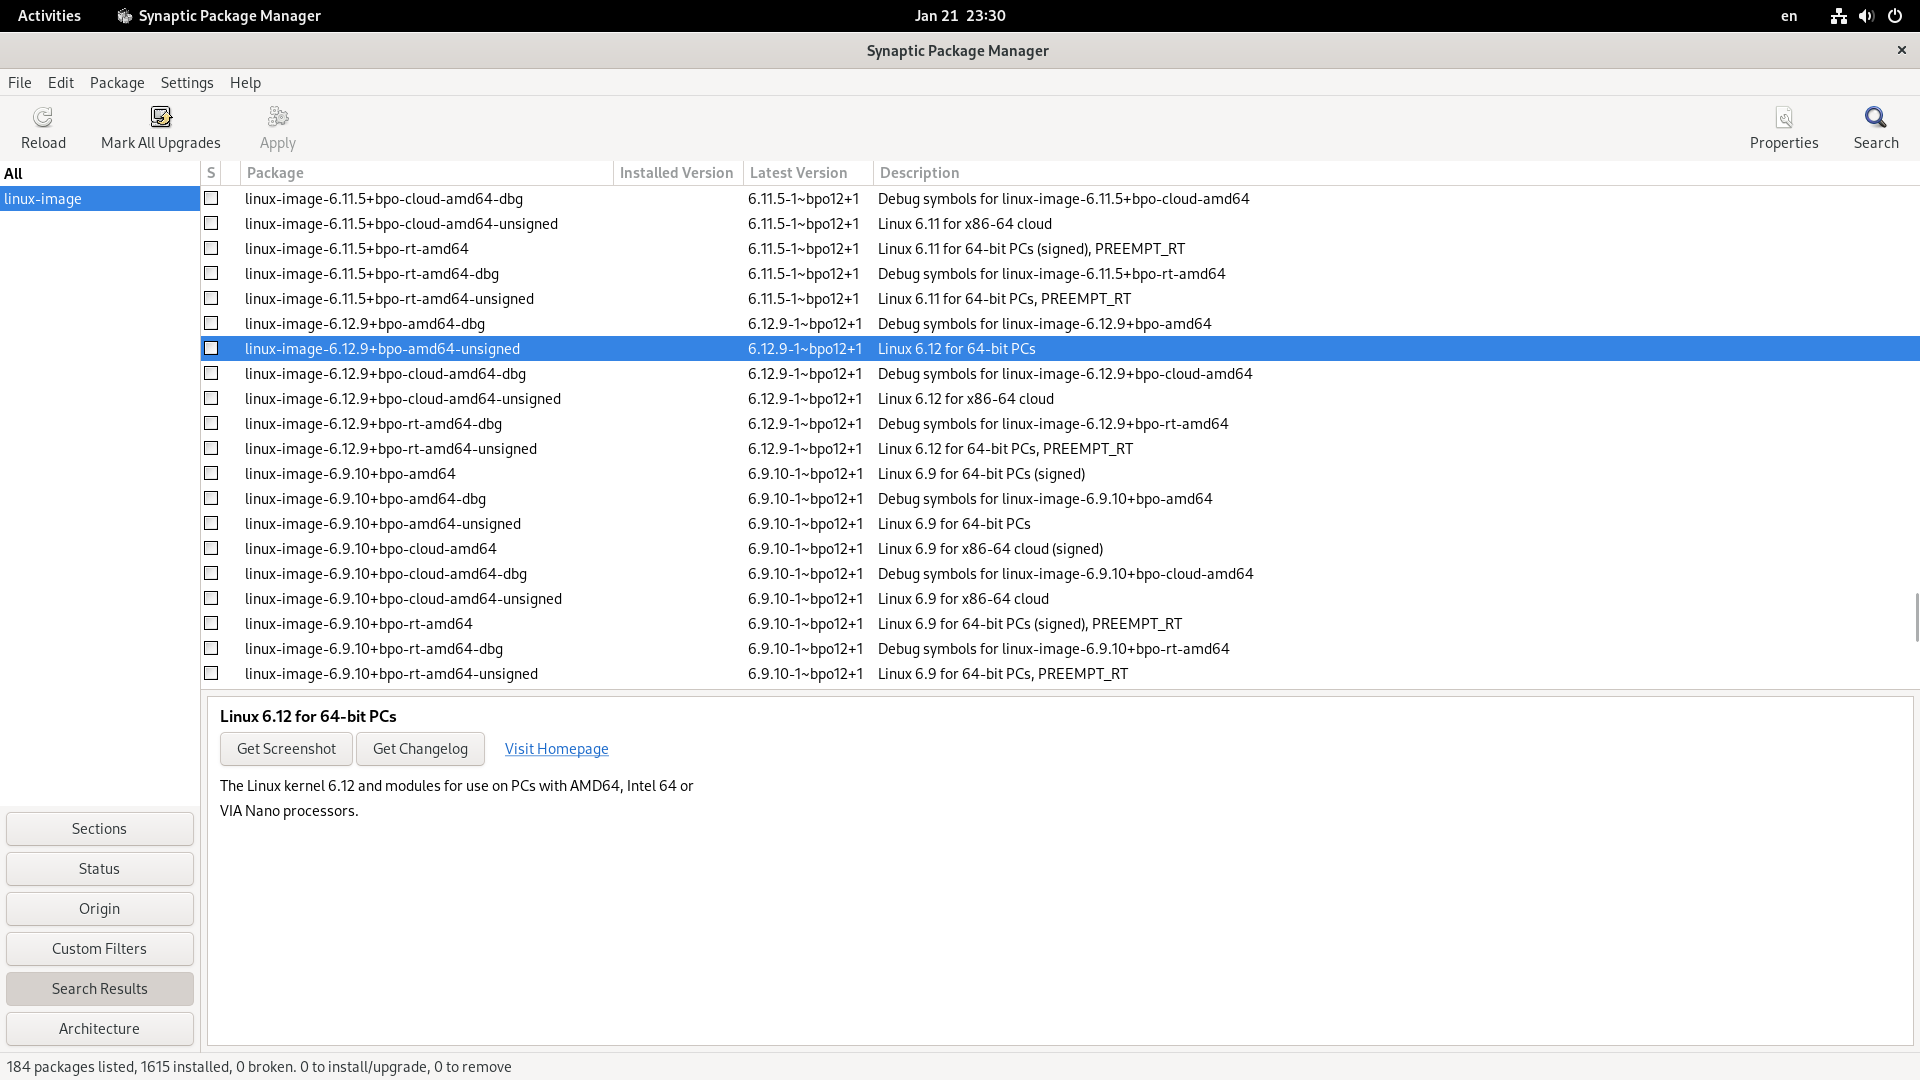The height and width of the screenshot is (1080, 1920).
Task: Open the Edit menu
Action: tap(61, 83)
